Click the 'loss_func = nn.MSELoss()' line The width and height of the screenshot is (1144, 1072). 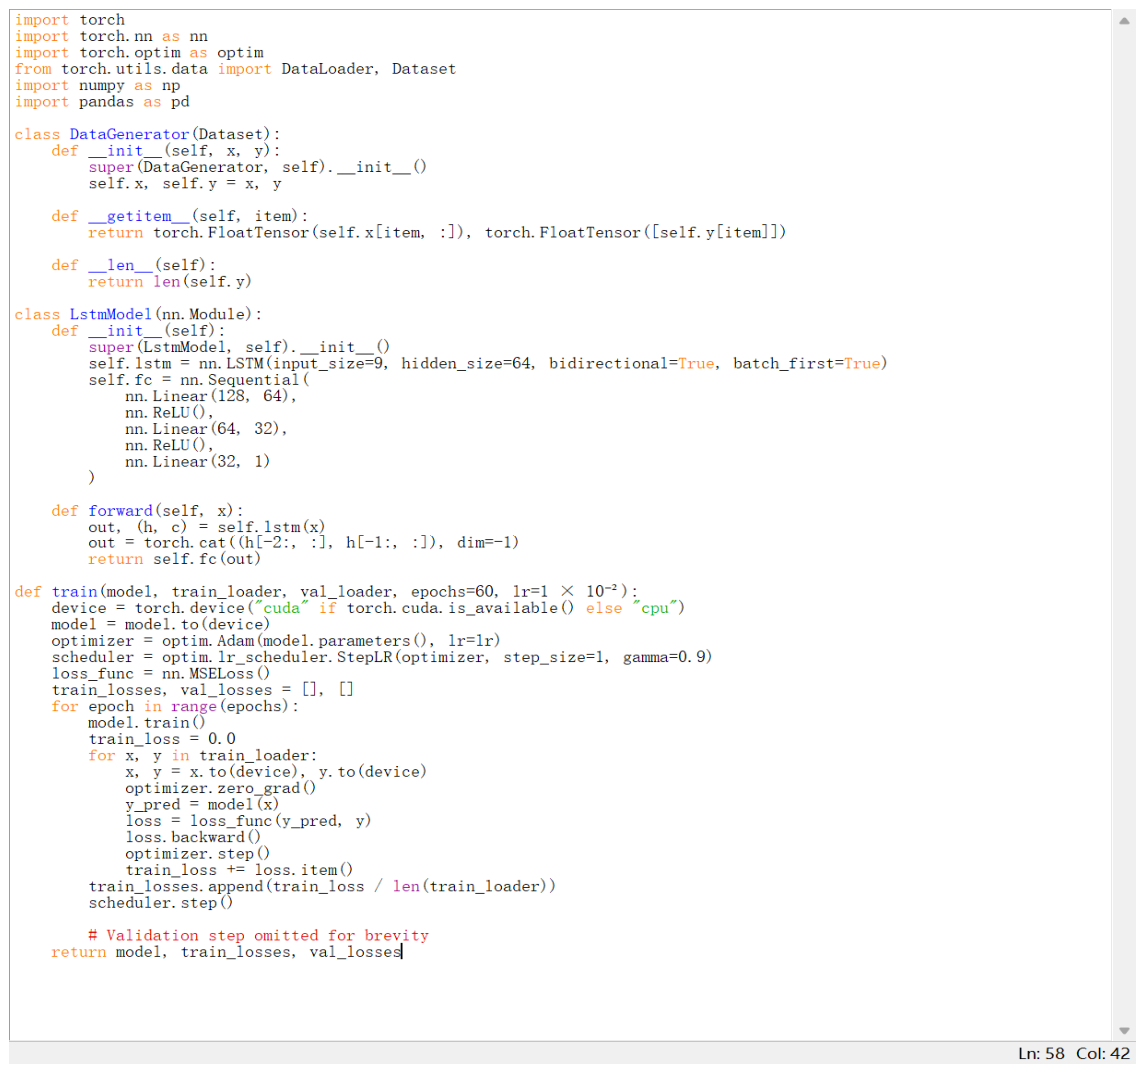tap(161, 674)
